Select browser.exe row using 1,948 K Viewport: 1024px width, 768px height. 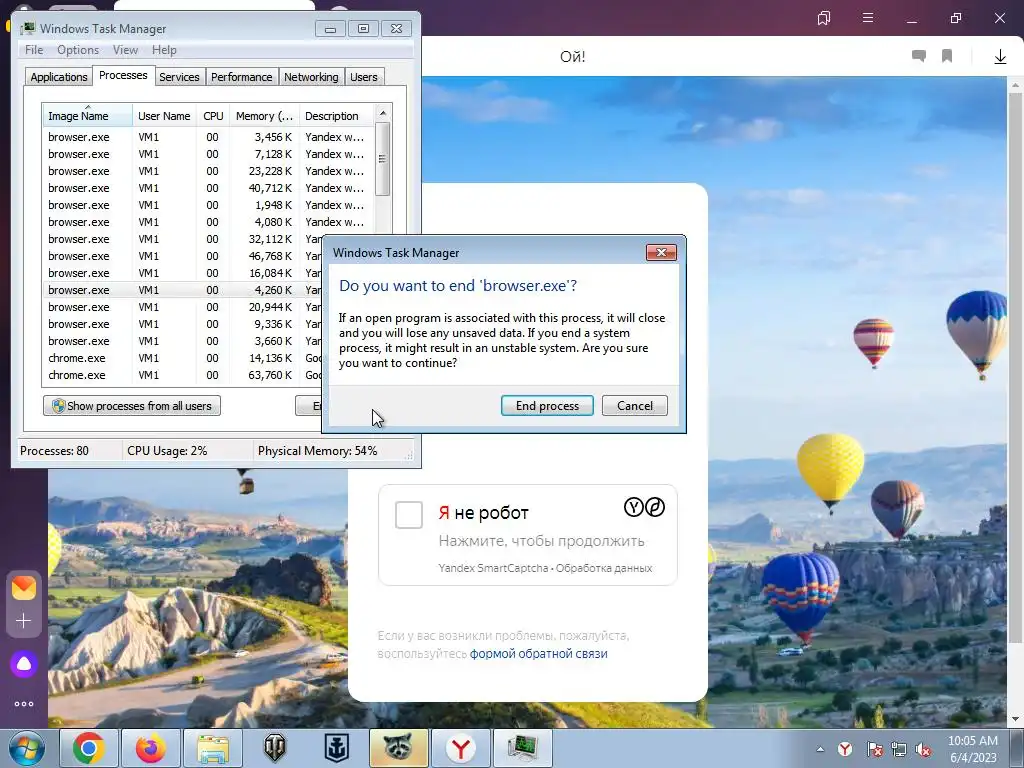(x=208, y=205)
